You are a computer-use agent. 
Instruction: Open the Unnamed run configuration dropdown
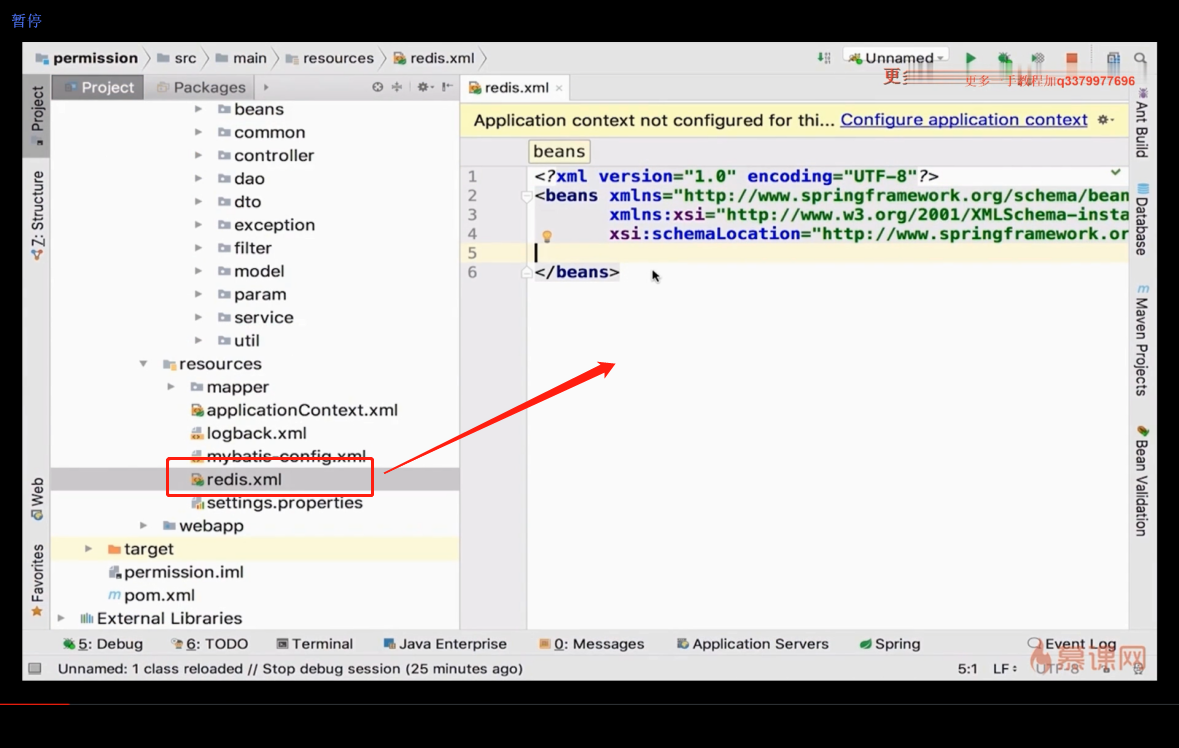898,58
